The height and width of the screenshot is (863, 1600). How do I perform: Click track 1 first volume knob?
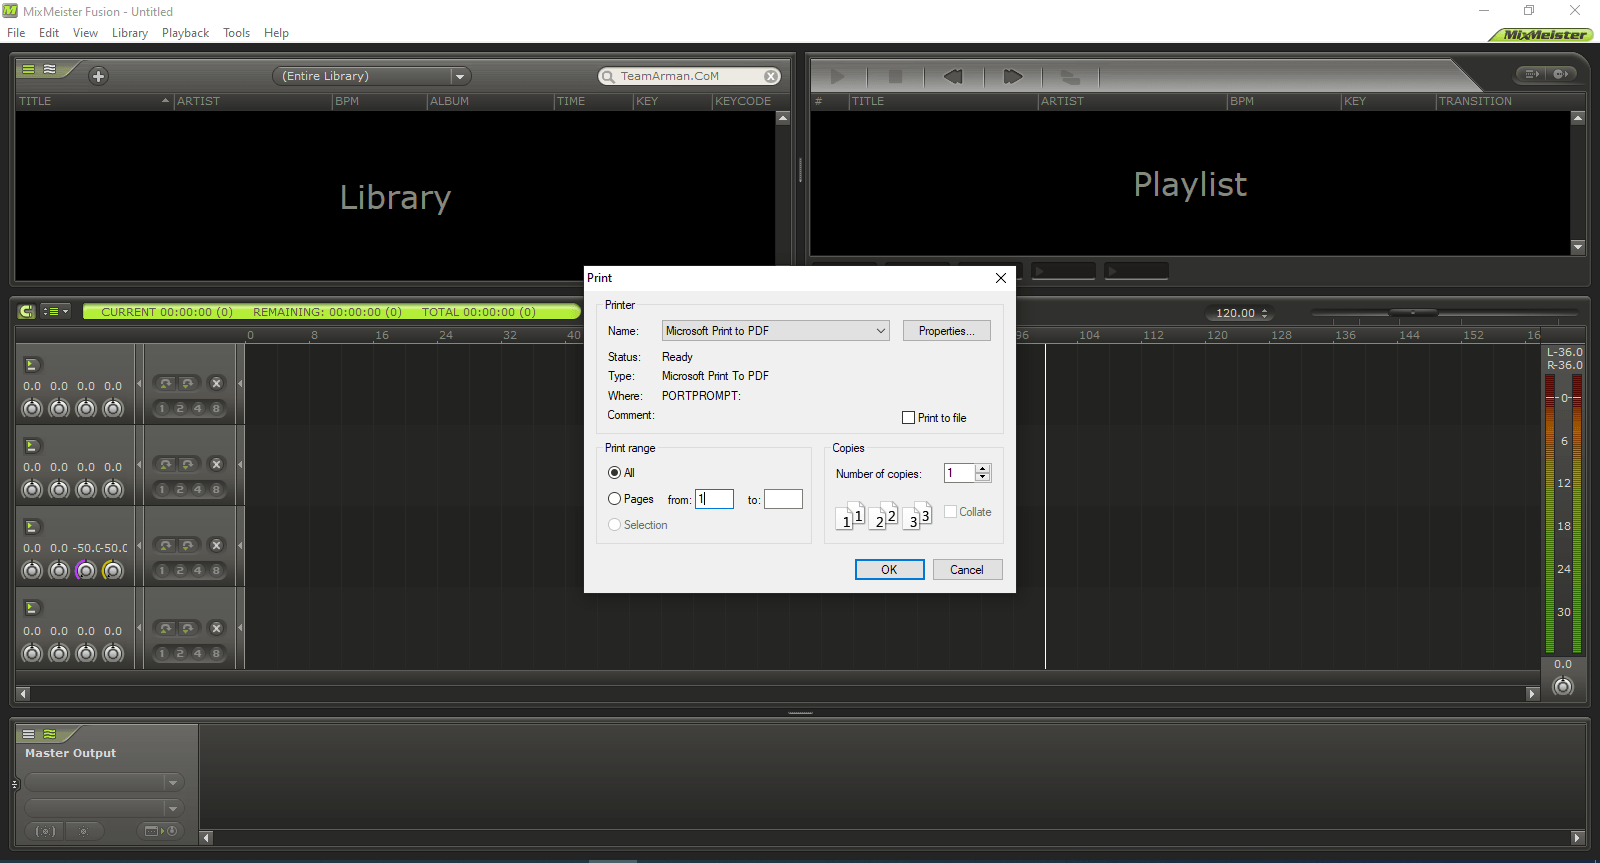tap(32, 408)
